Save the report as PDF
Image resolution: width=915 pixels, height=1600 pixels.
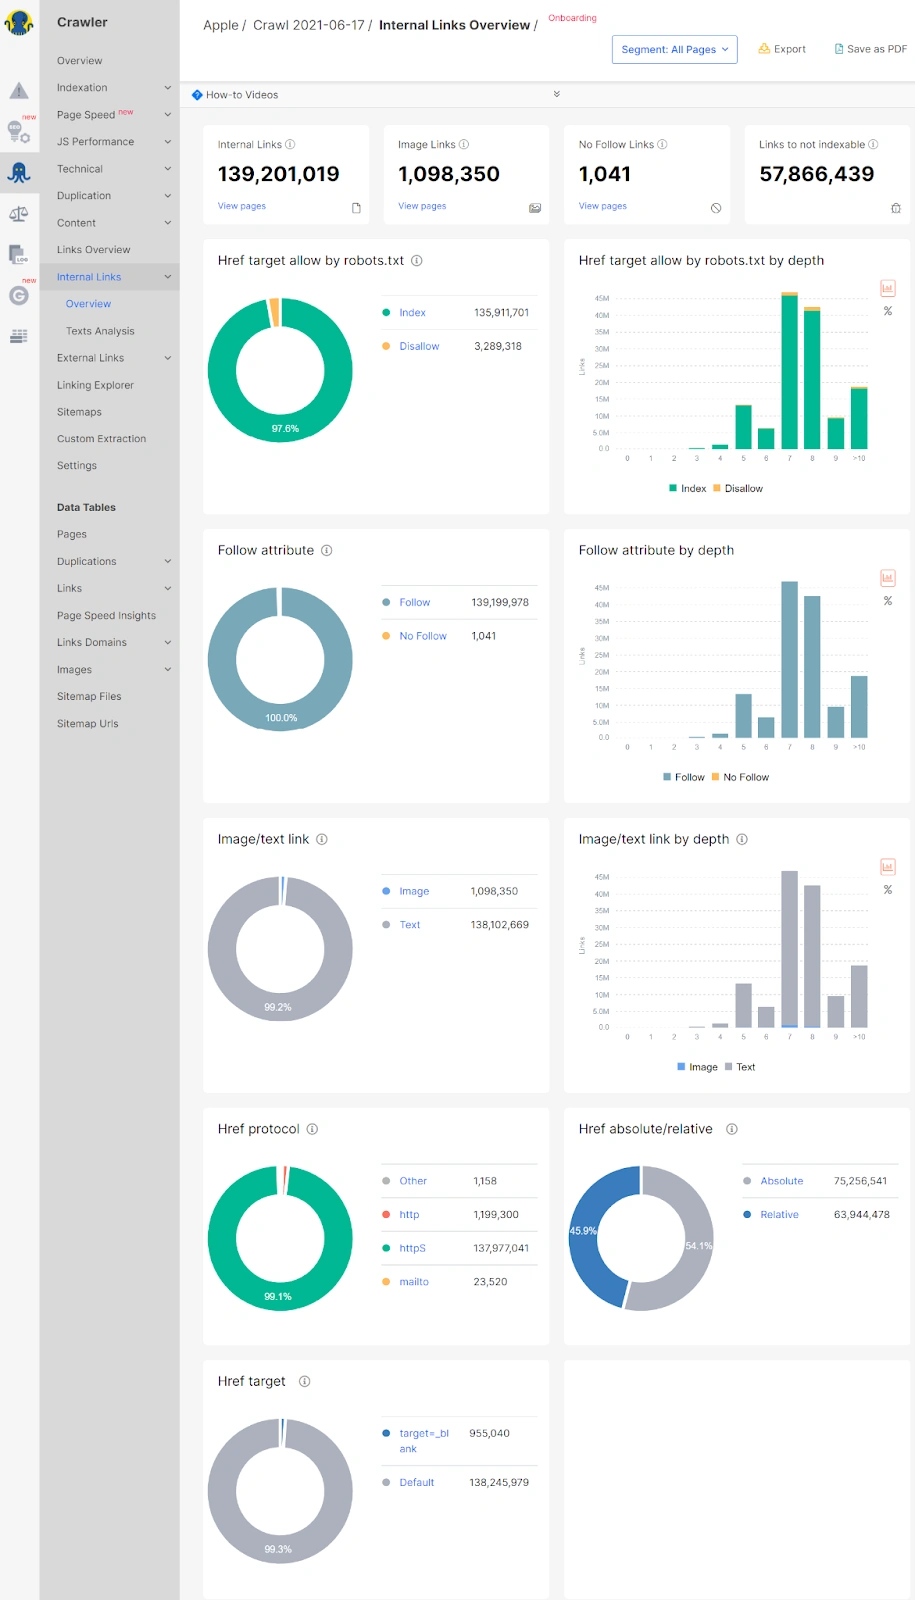(x=870, y=49)
